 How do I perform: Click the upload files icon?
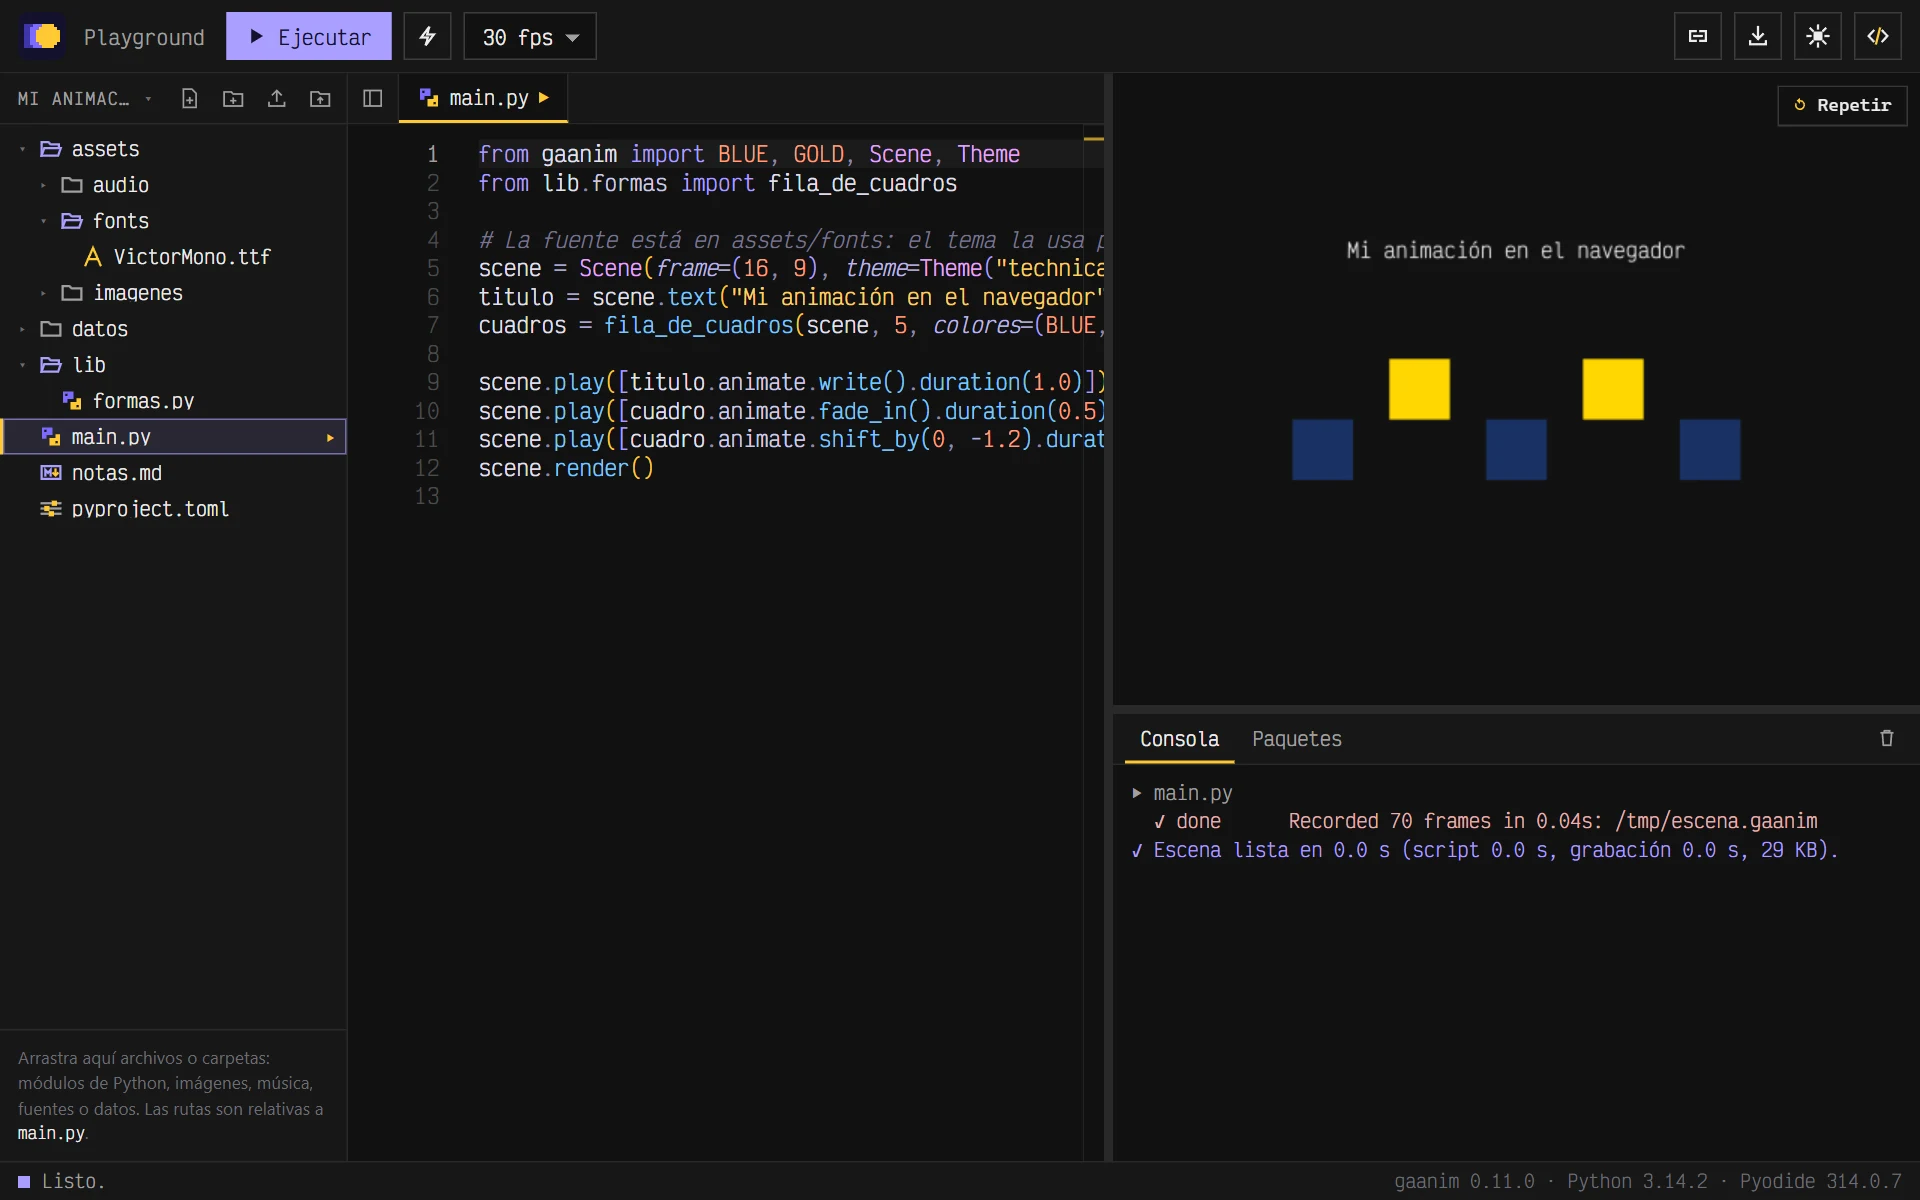click(x=277, y=98)
